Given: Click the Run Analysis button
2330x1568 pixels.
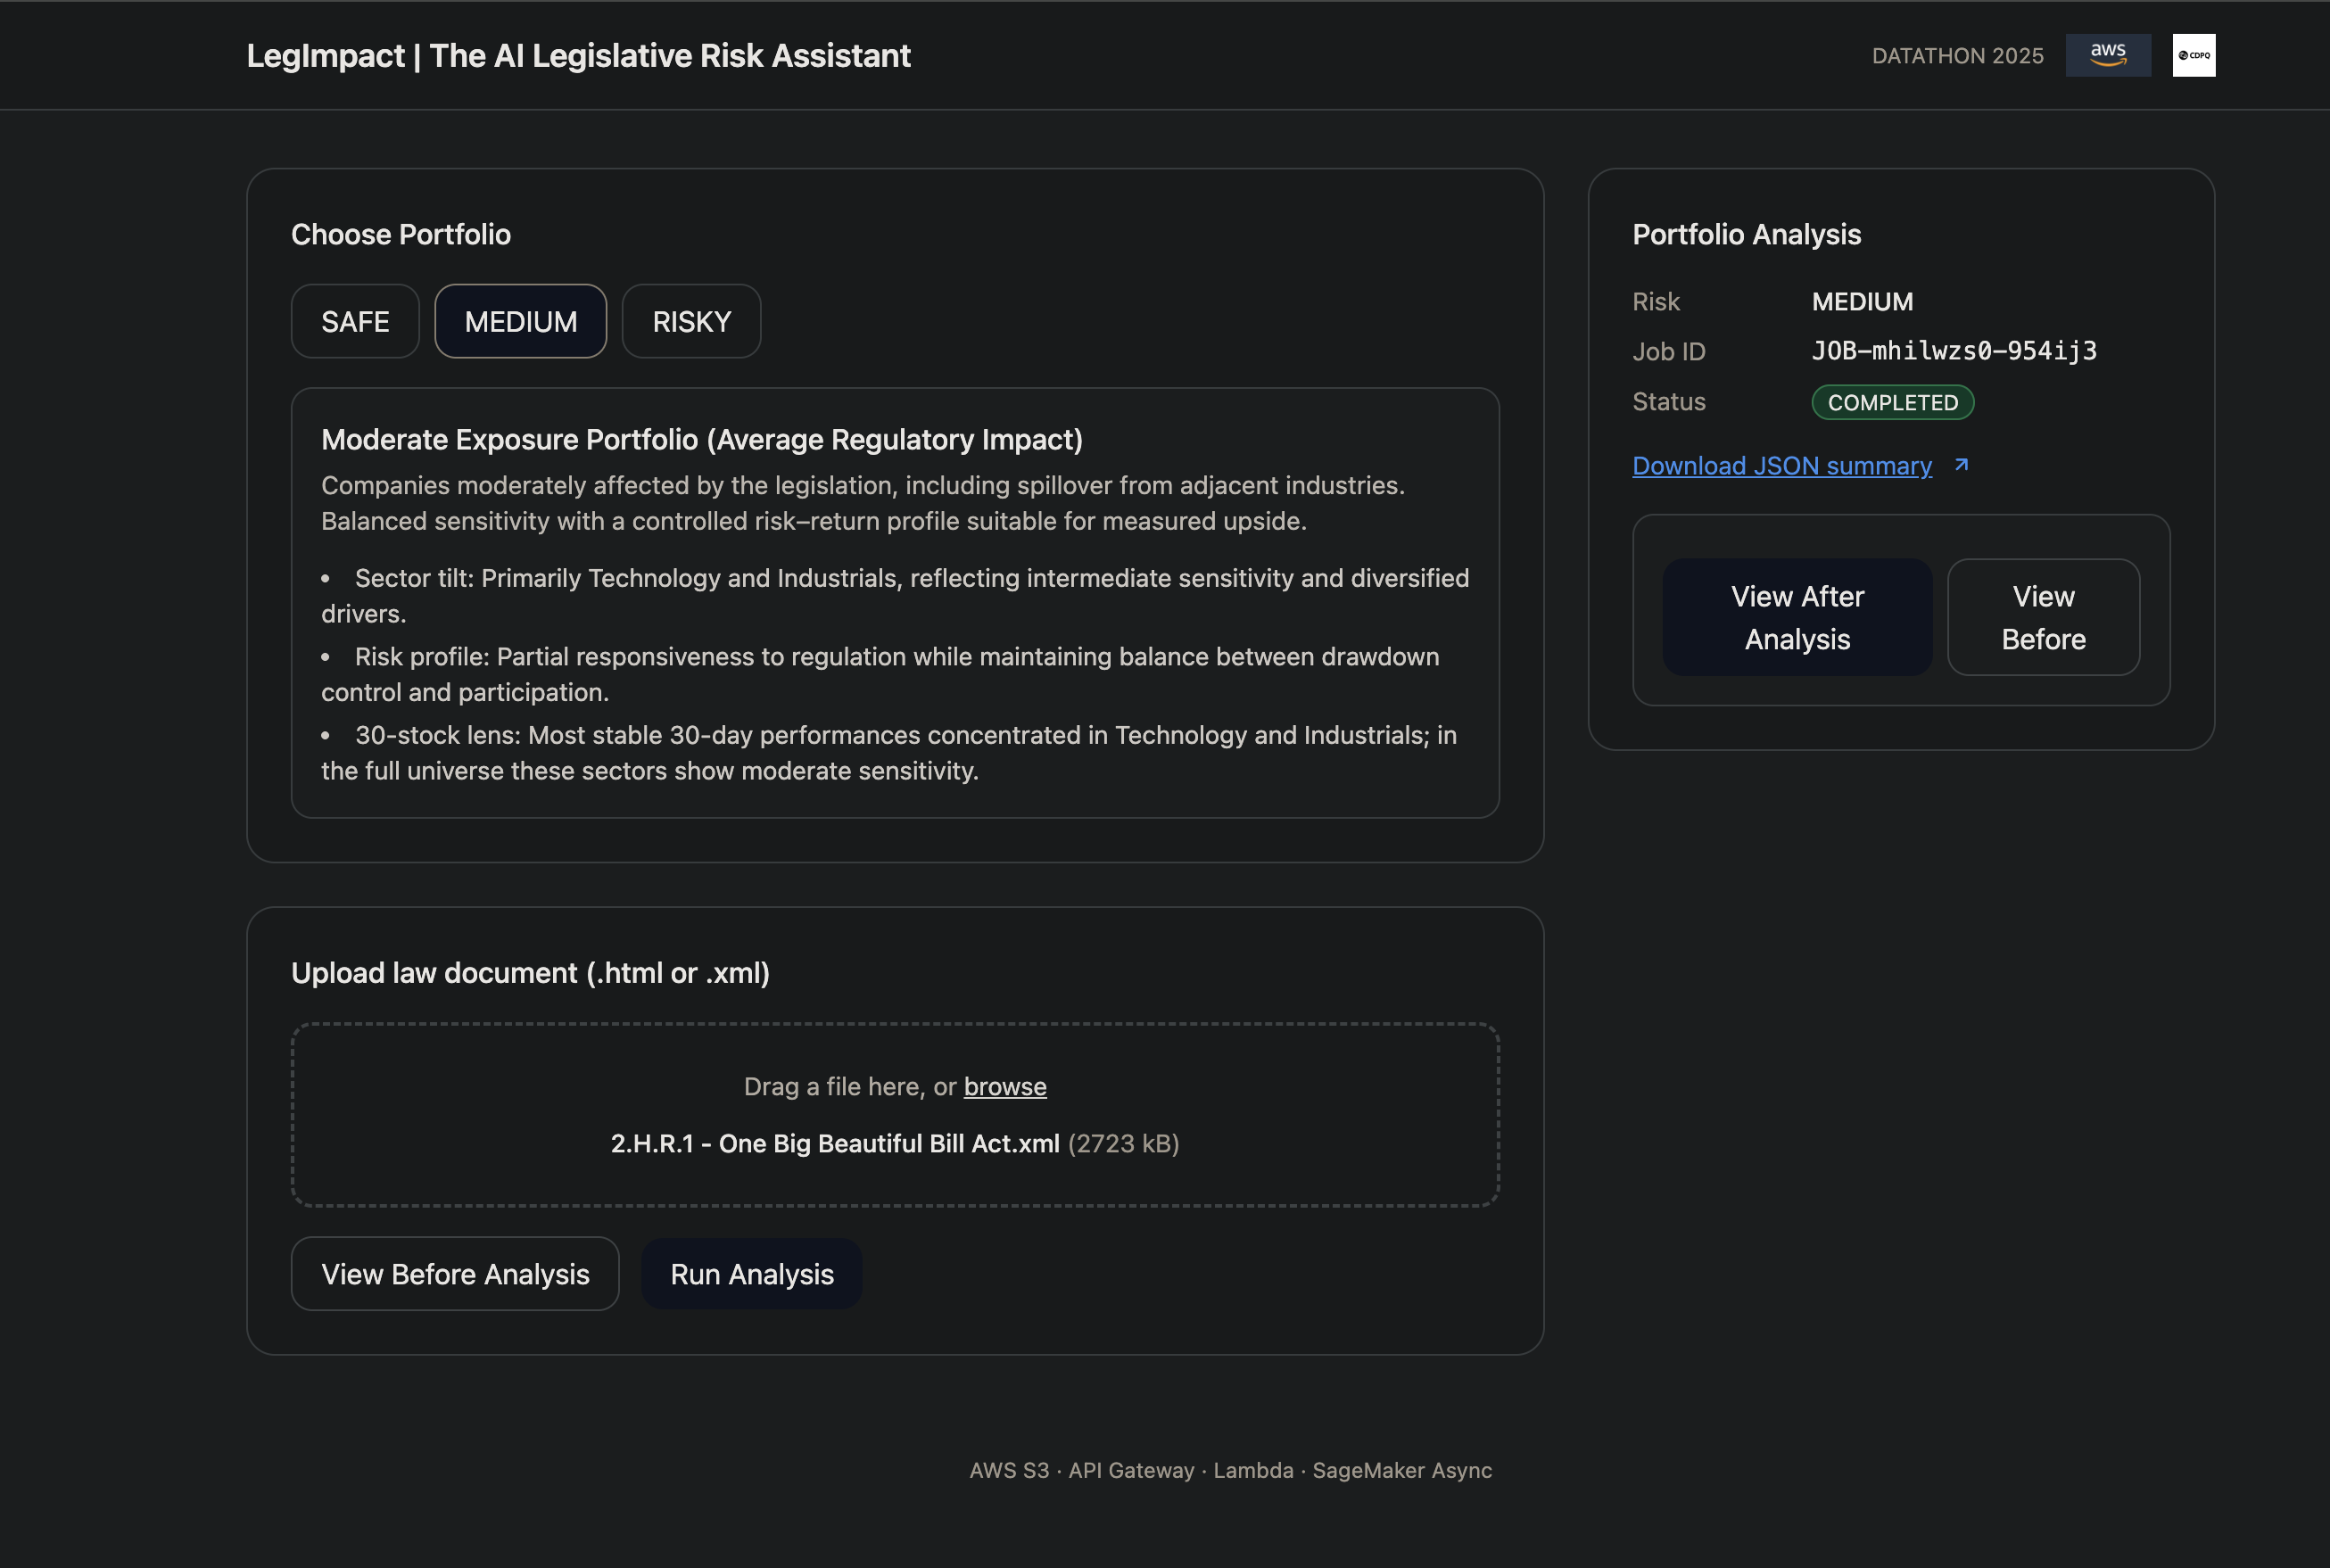Looking at the screenshot, I should (751, 1274).
